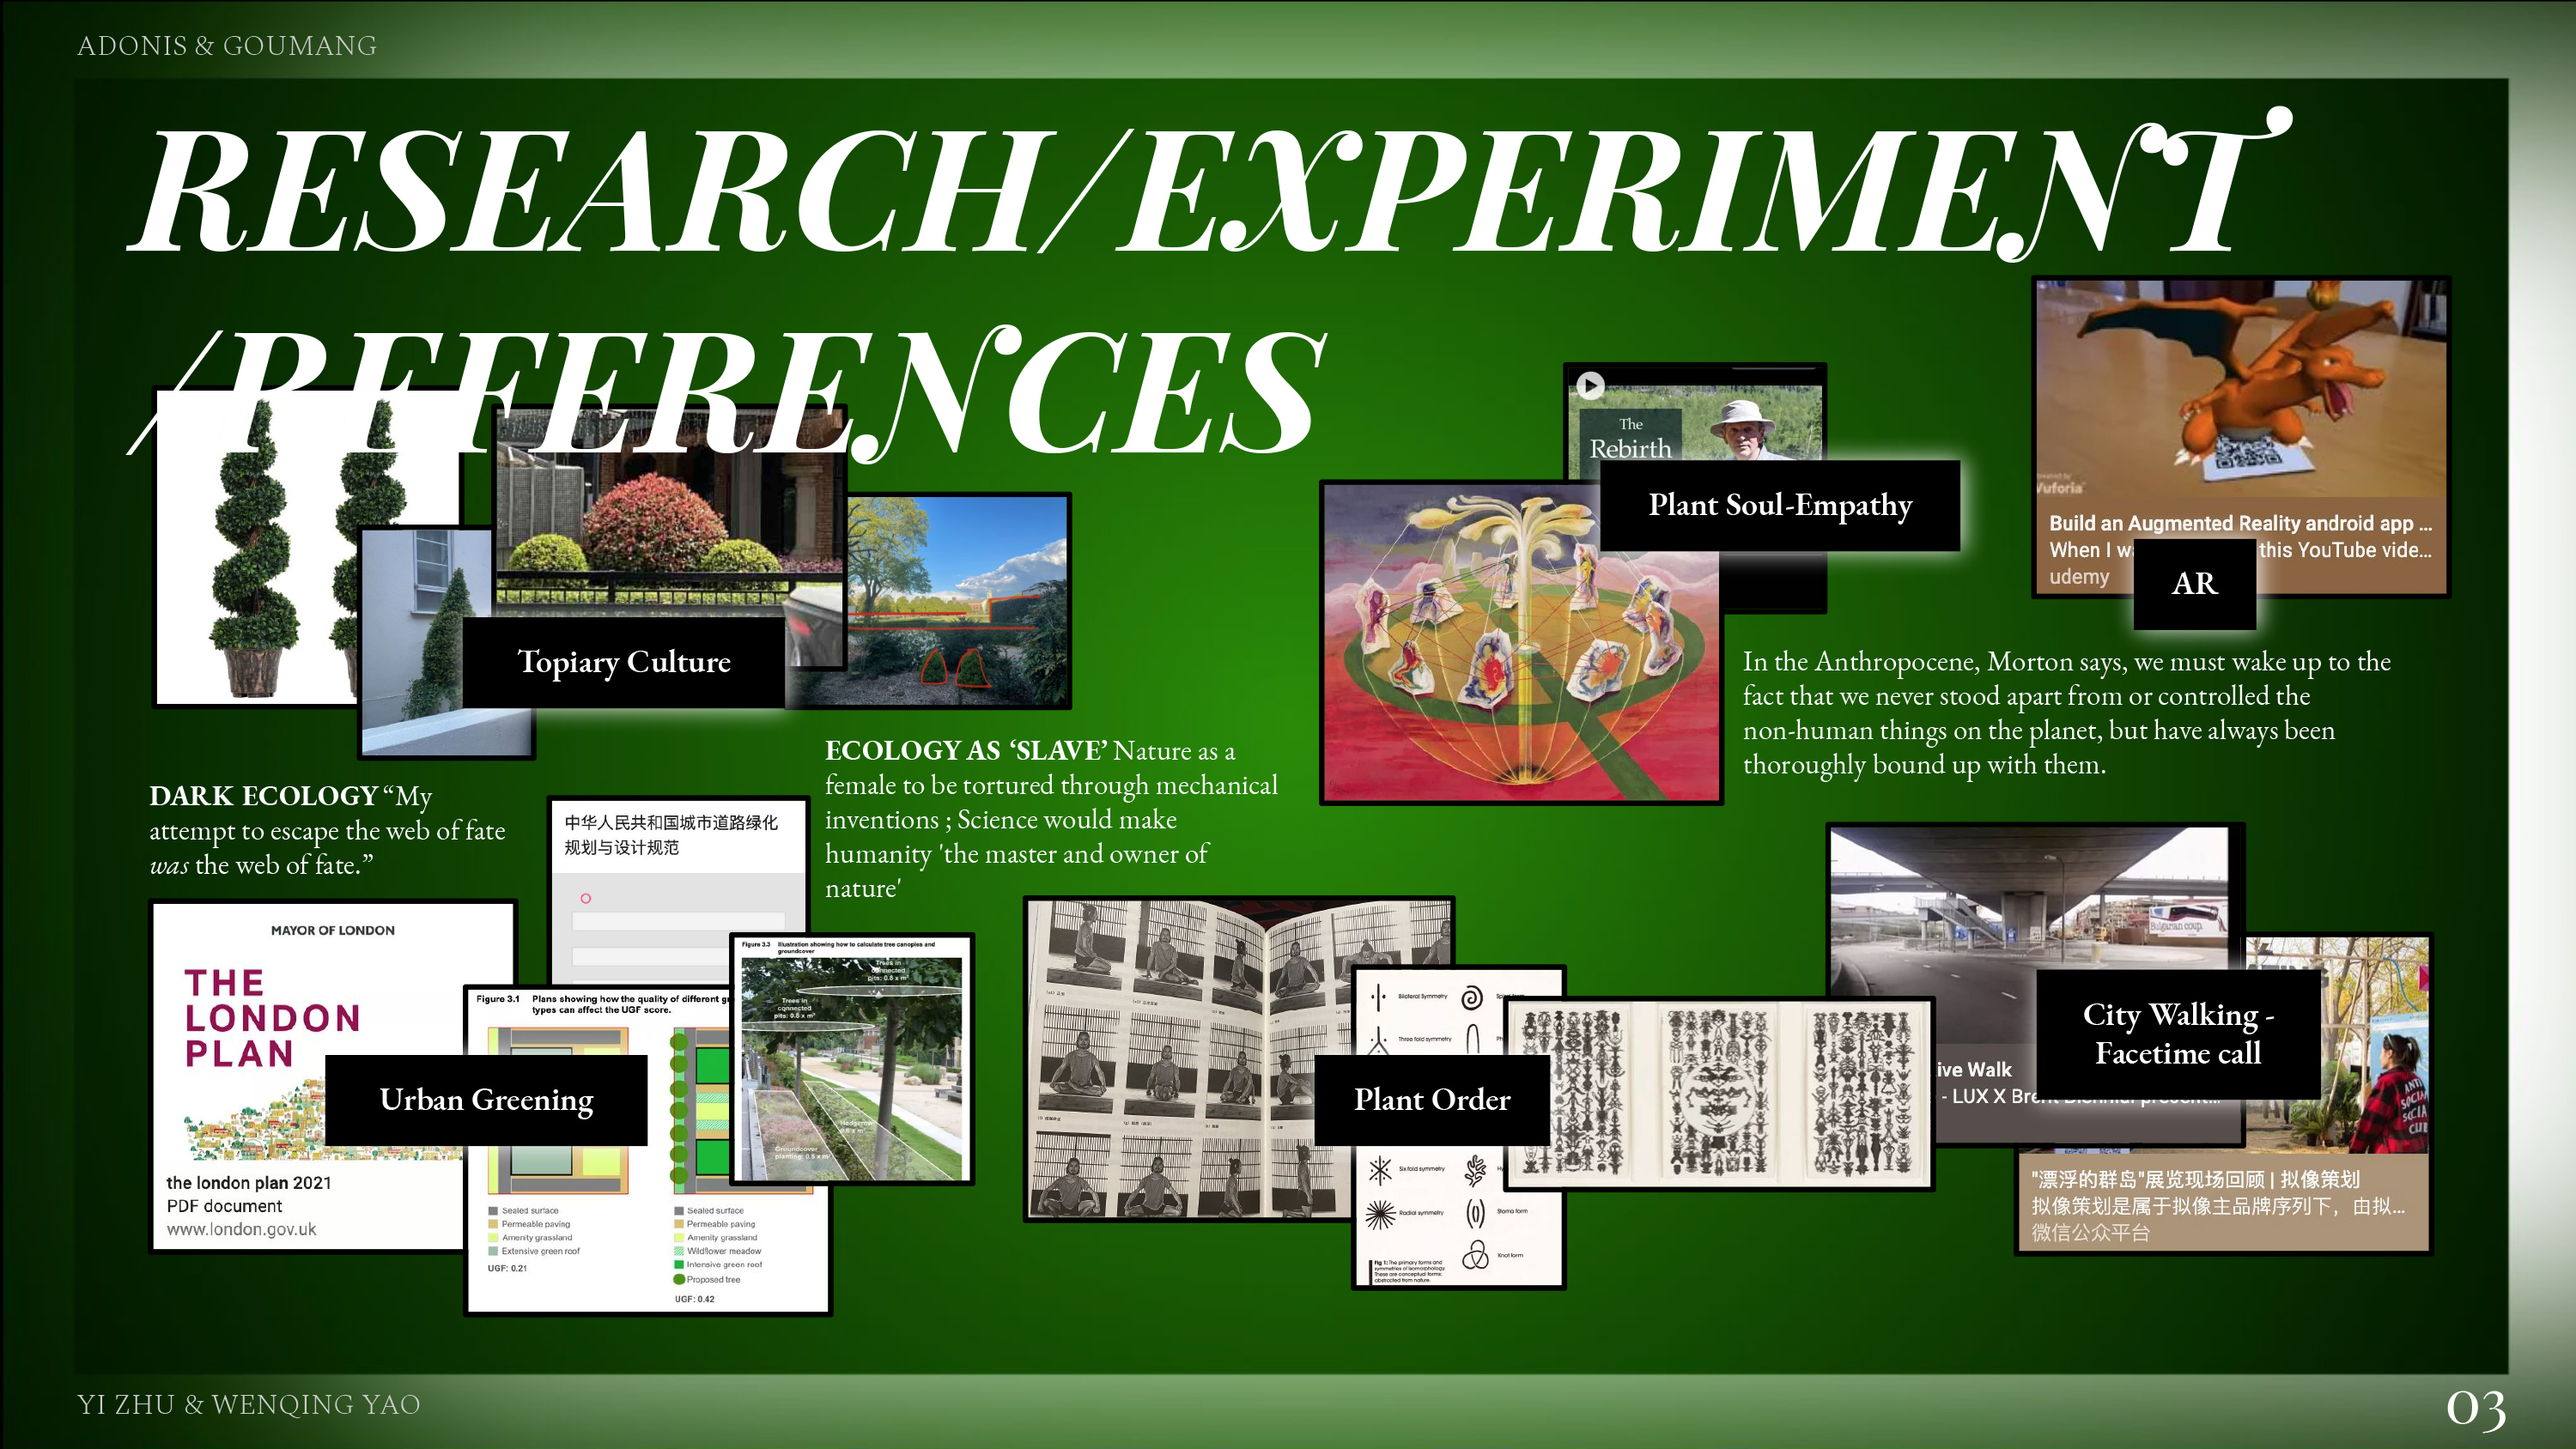Open the www.london.gov.uk link

[241, 1230]
